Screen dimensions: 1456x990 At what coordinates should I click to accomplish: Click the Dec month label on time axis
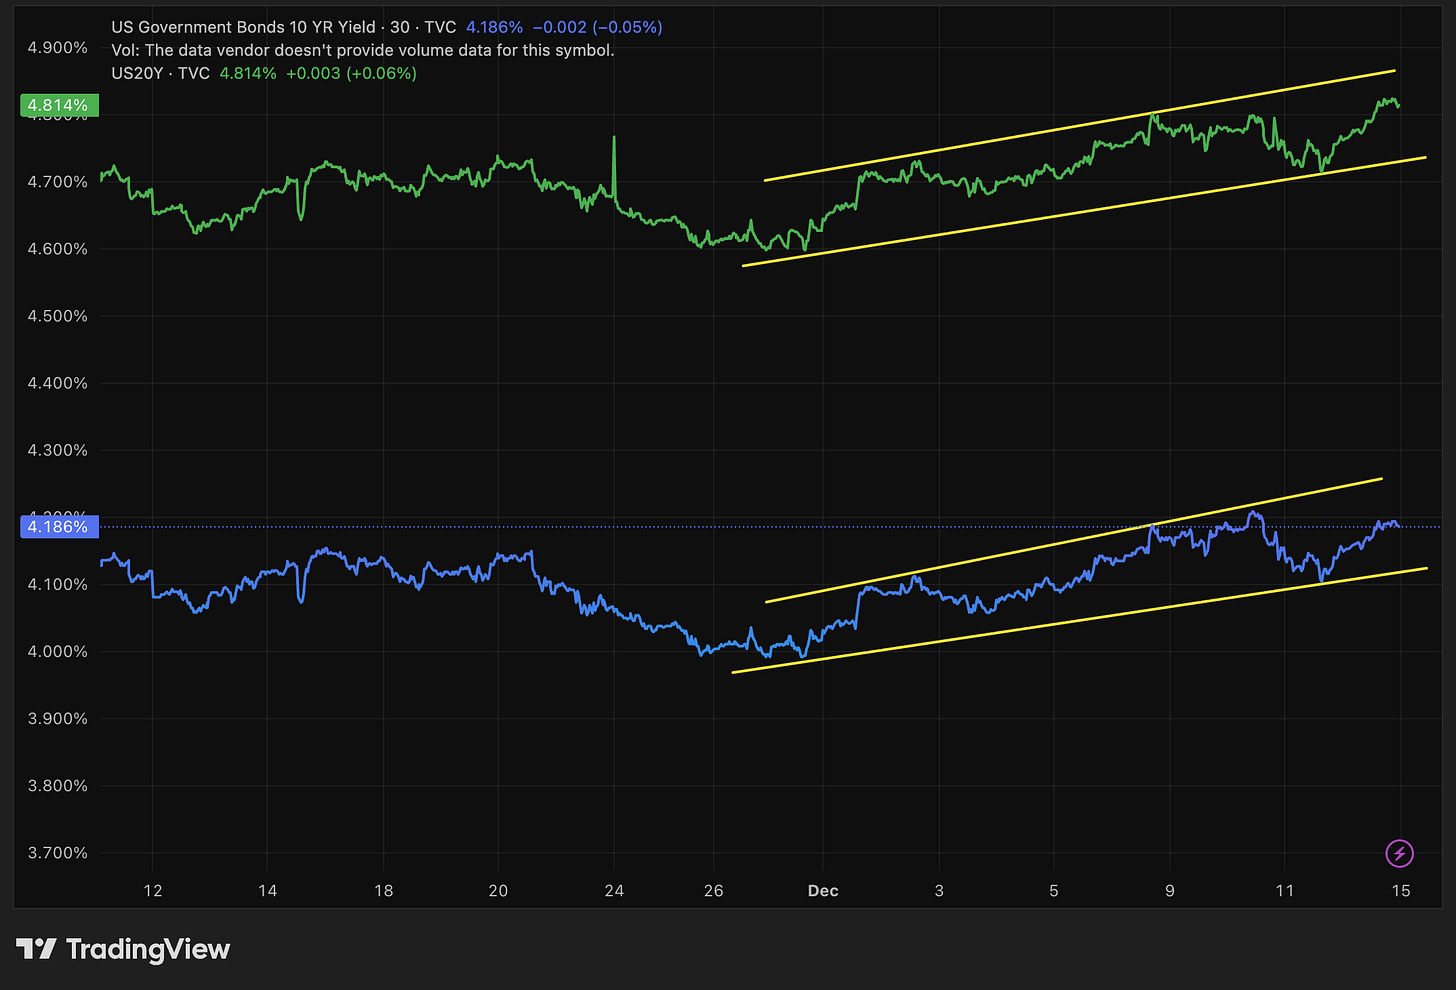pyautogui.click(x=823, y=890)
